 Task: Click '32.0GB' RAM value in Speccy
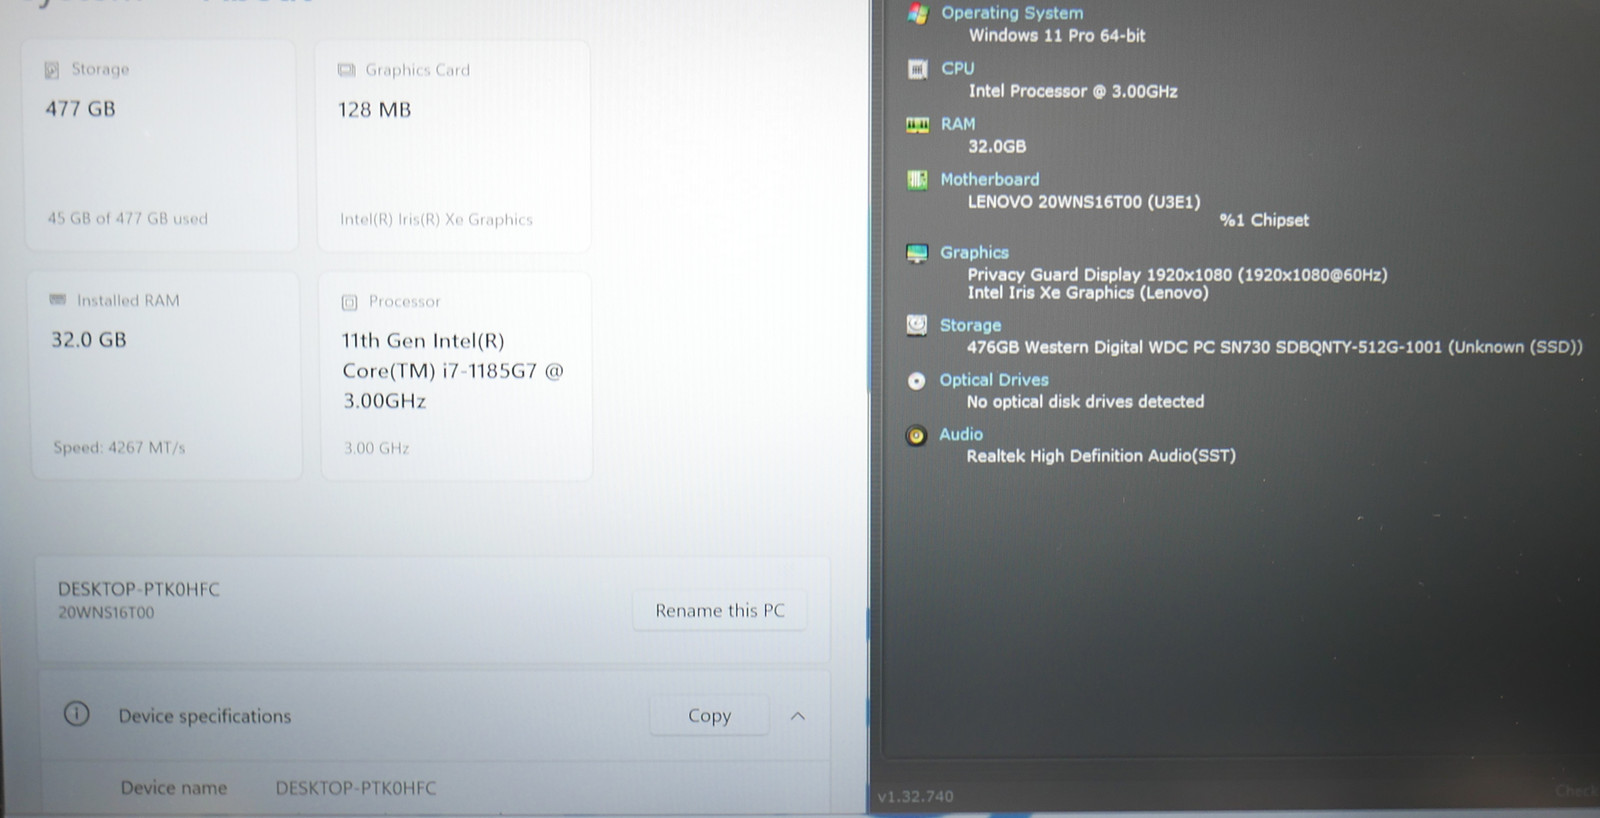click(x=996, y=146)
